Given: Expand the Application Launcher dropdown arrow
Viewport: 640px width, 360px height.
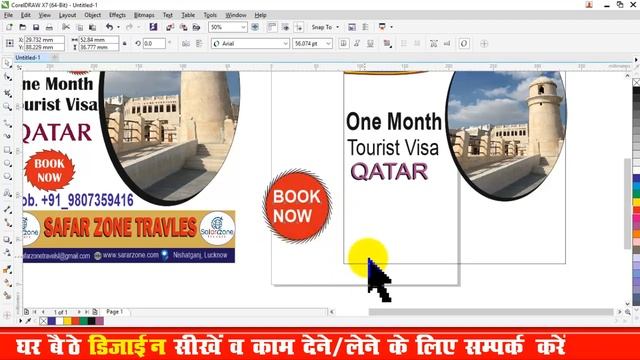Looking at the screenshot, I should [x=391, y=27].
